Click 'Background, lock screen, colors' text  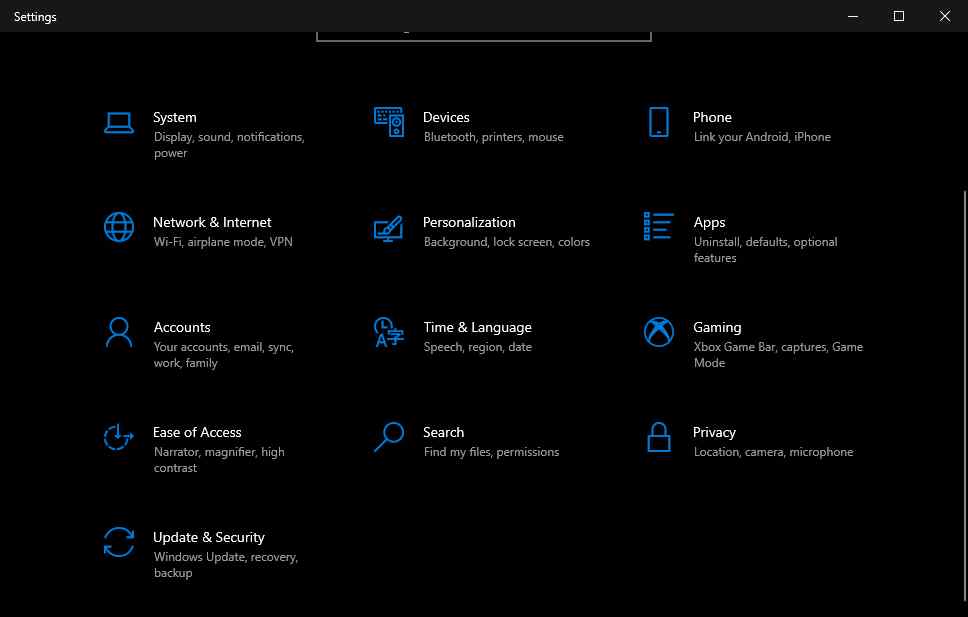(506, 242)
